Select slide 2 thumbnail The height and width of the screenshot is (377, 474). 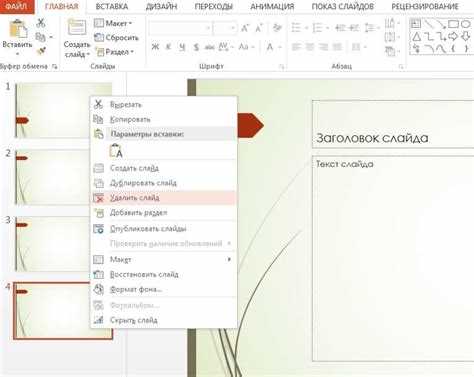pos(53,177)
